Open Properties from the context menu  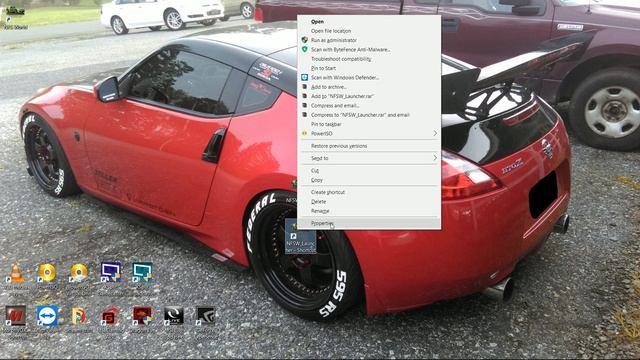[369, 223]
